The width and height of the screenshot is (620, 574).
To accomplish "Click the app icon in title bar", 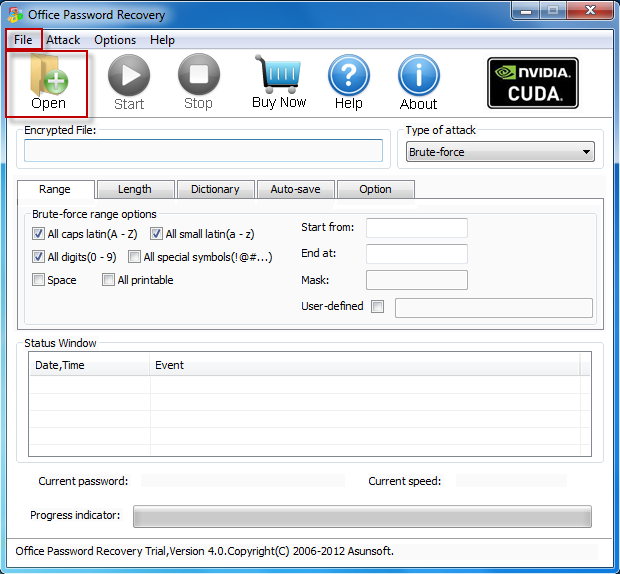I will [x=15, y=15].
